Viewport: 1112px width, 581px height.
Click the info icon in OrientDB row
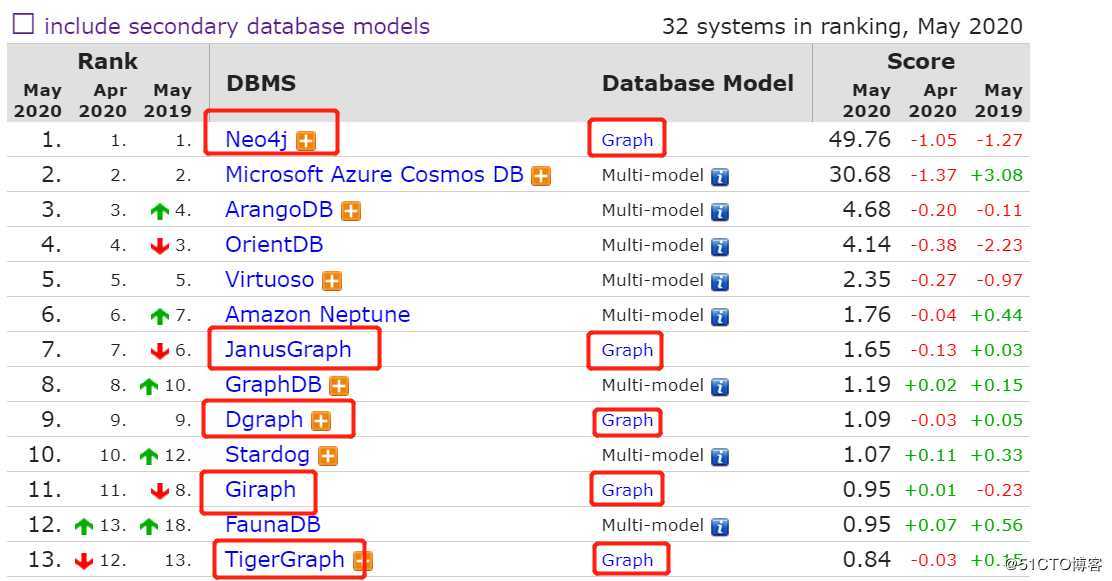click(x=720, y=247)
